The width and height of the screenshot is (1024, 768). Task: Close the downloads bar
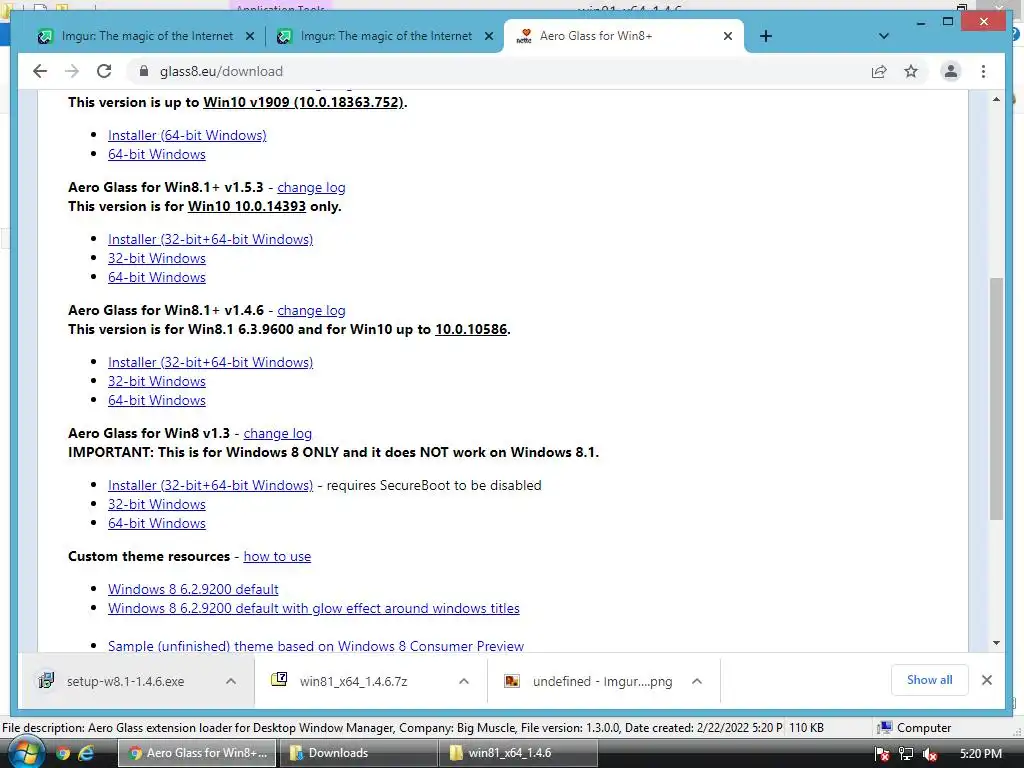987,680
